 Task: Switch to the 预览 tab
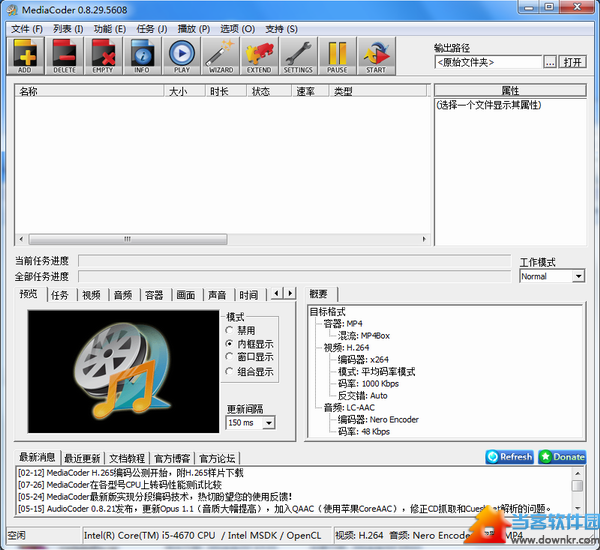(x=29, y=294)
